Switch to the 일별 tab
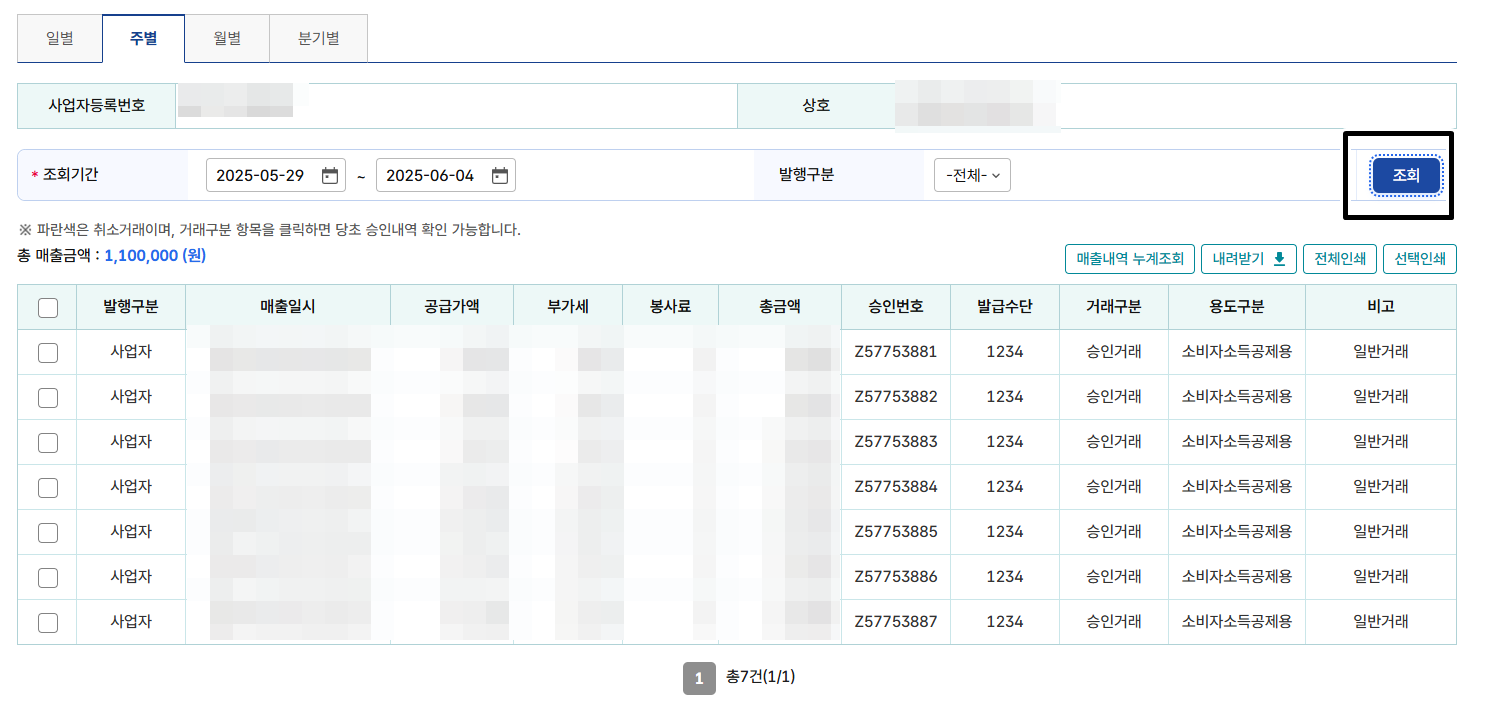Image resolution: width=1495 pixels, height=707 pixels. (60, 39)
